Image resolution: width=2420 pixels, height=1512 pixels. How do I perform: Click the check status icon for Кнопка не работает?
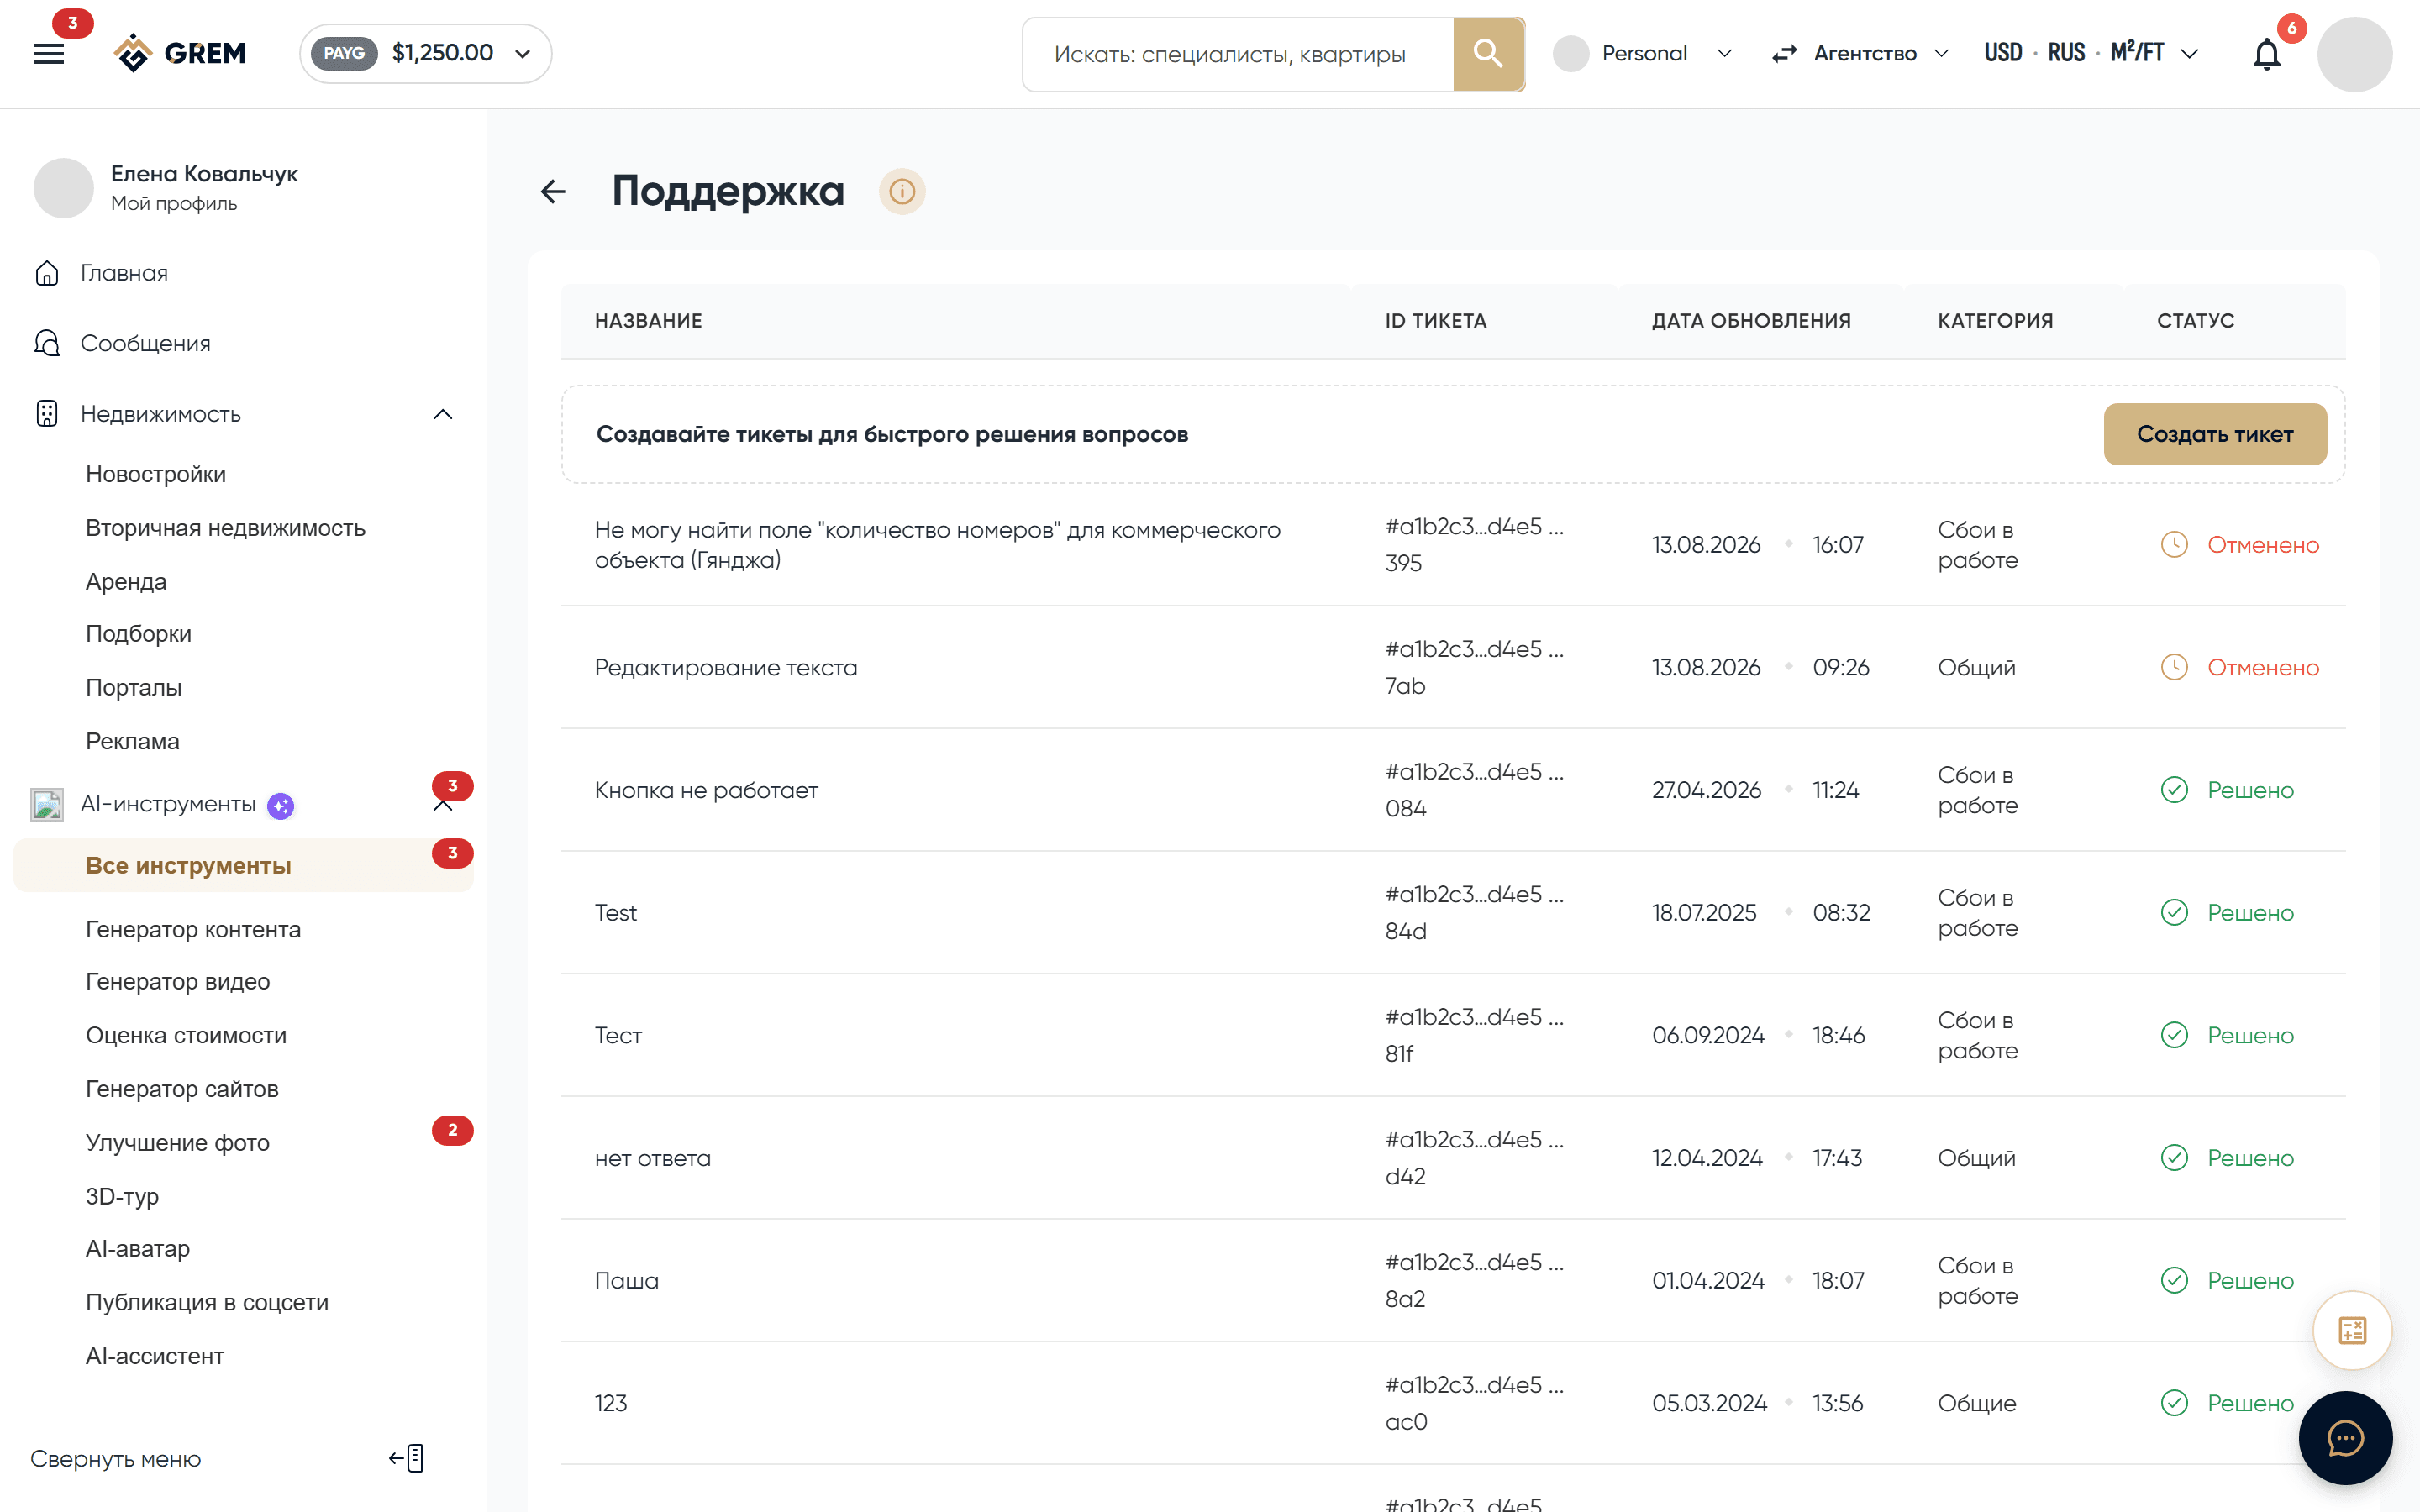2174,790
